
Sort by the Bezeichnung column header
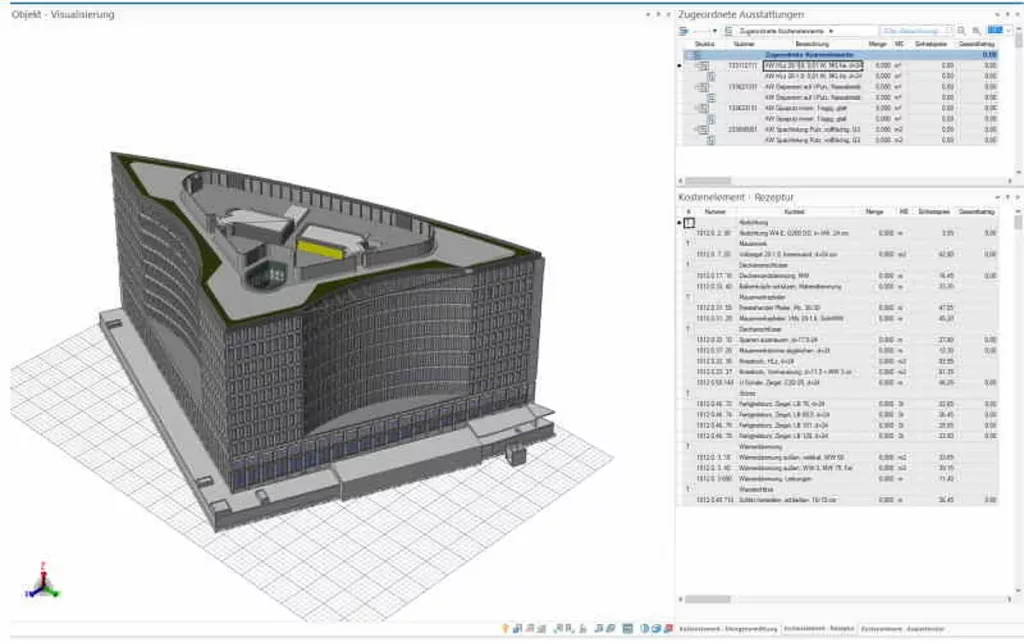tap(812, 44)
